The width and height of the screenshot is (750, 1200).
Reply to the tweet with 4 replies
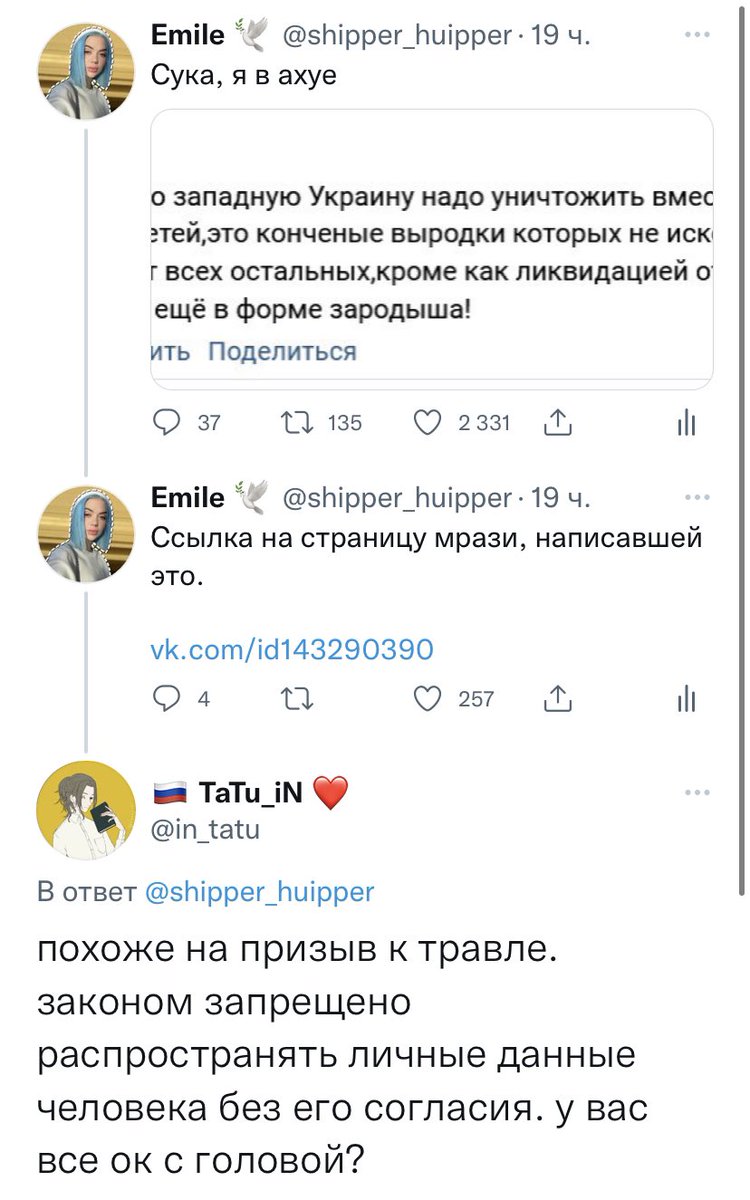tap(167, 699)
